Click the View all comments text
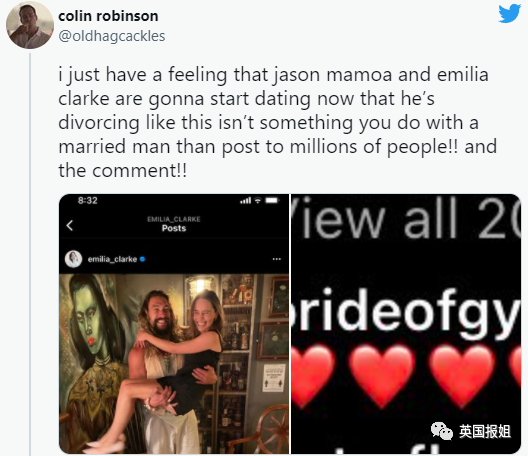528x456 pixels. (406, 220)
